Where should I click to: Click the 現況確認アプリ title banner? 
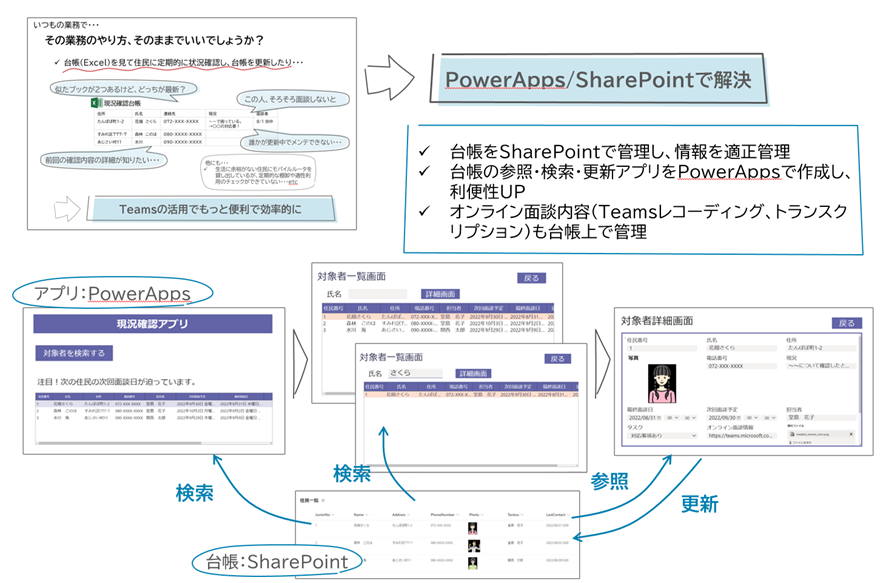tap(153, 324)
